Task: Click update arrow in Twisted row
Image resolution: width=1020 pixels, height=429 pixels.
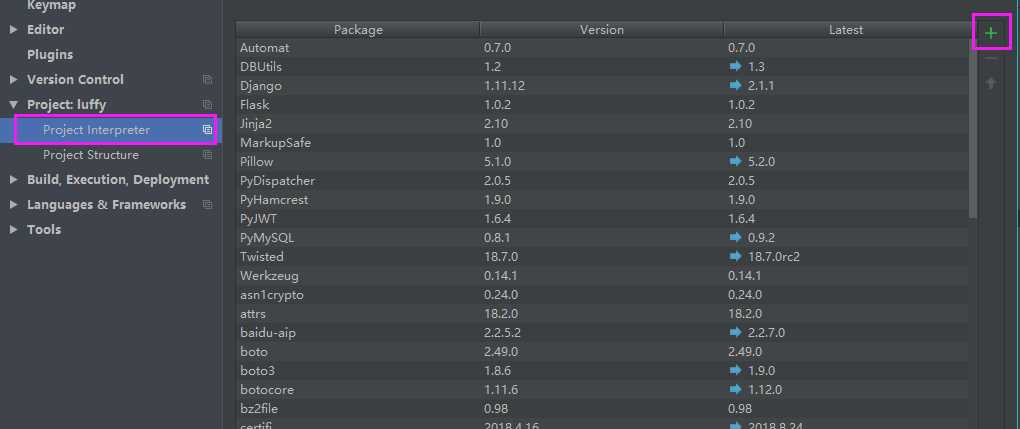Action: pyautogui.click(x=736, y=256)
